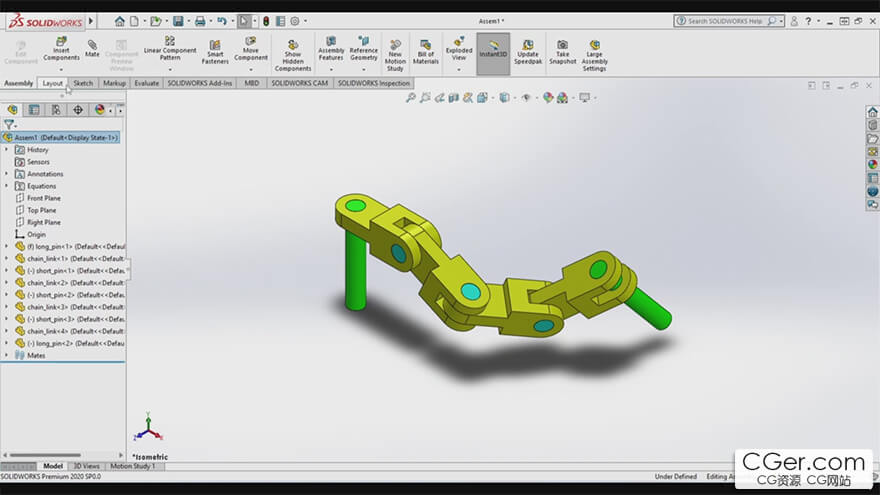Open Assembly Features tool

click(x=331, y=48)
